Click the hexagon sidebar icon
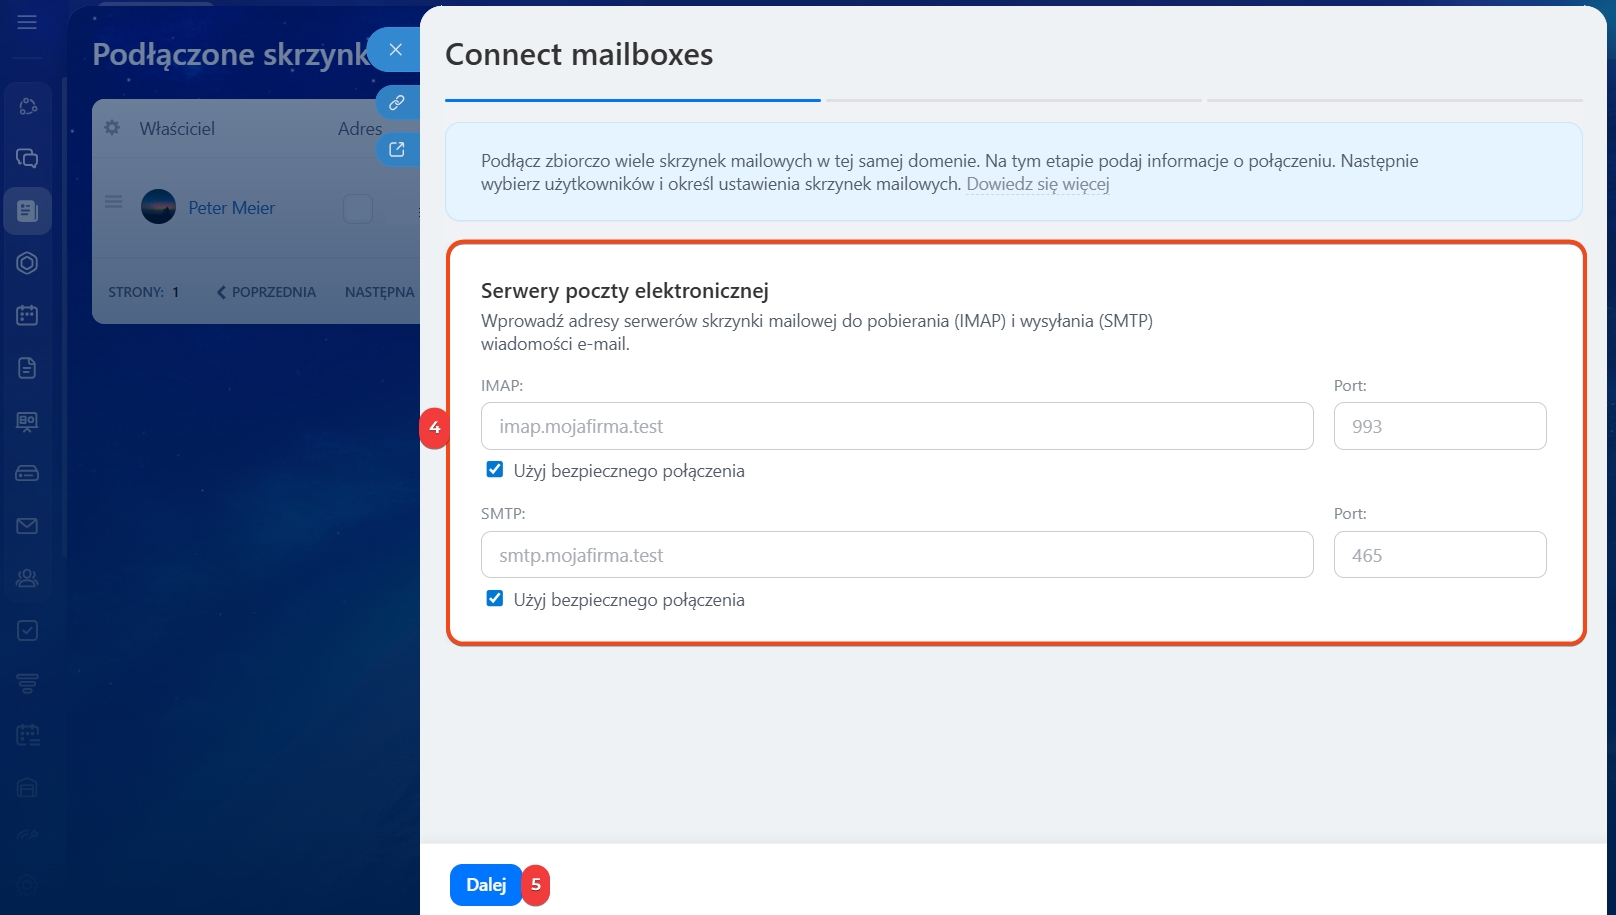 tap(27, 263)
